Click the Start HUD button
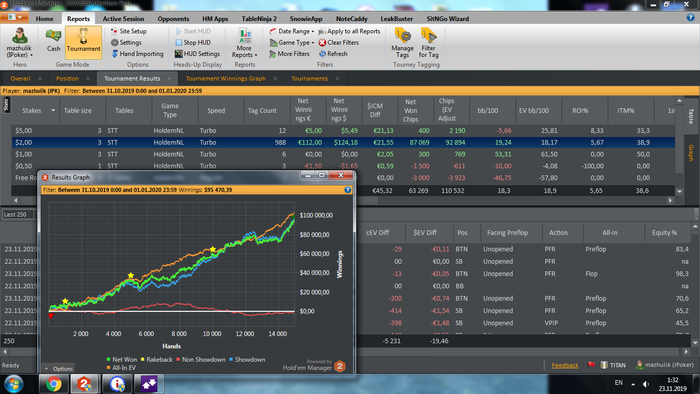This screenshot has height=394, width=700. [x=193, y=31]
